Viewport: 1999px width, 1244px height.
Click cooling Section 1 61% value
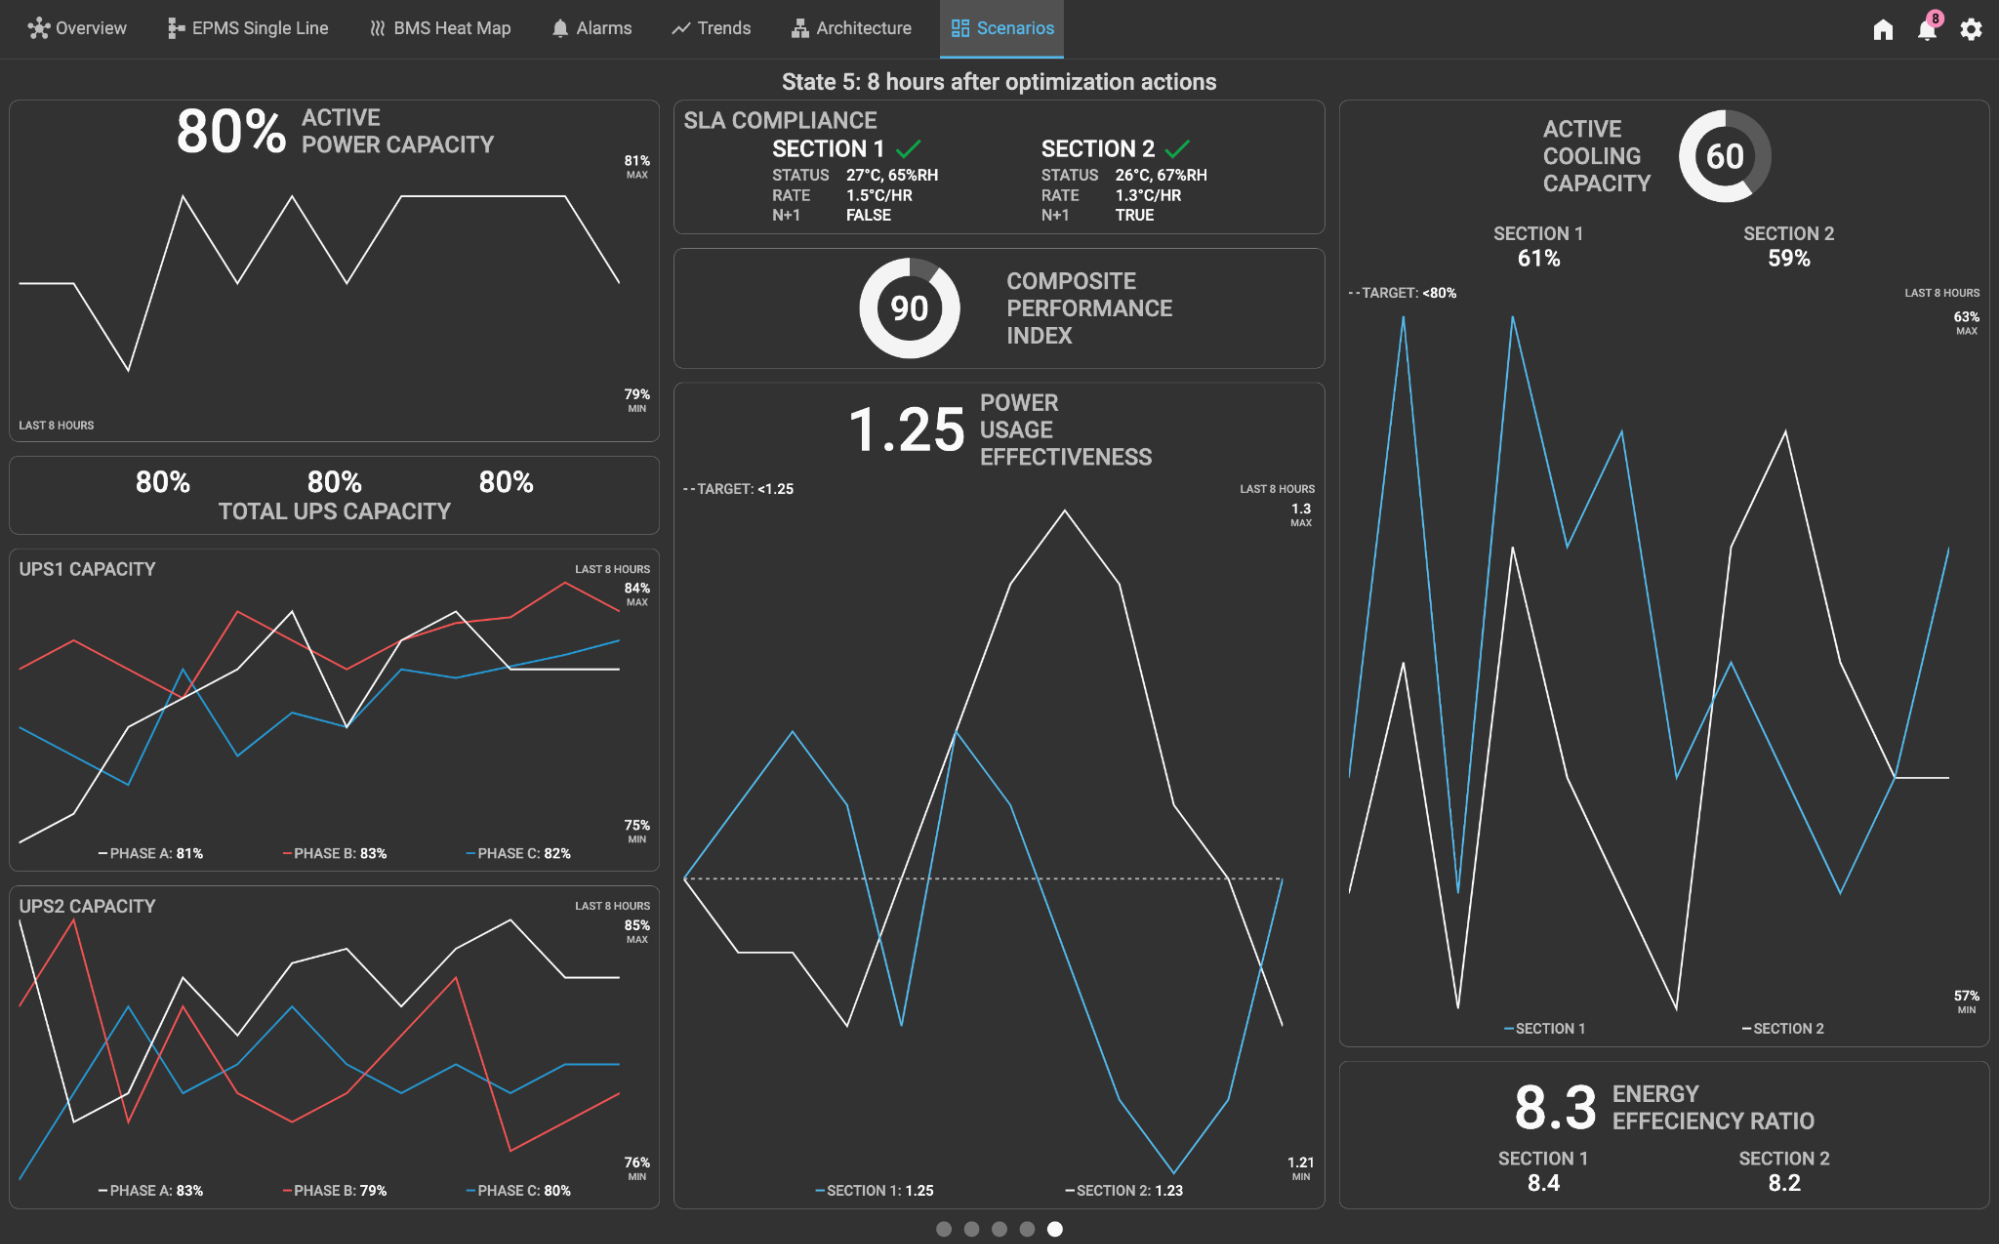click(x=1538, y=258)
